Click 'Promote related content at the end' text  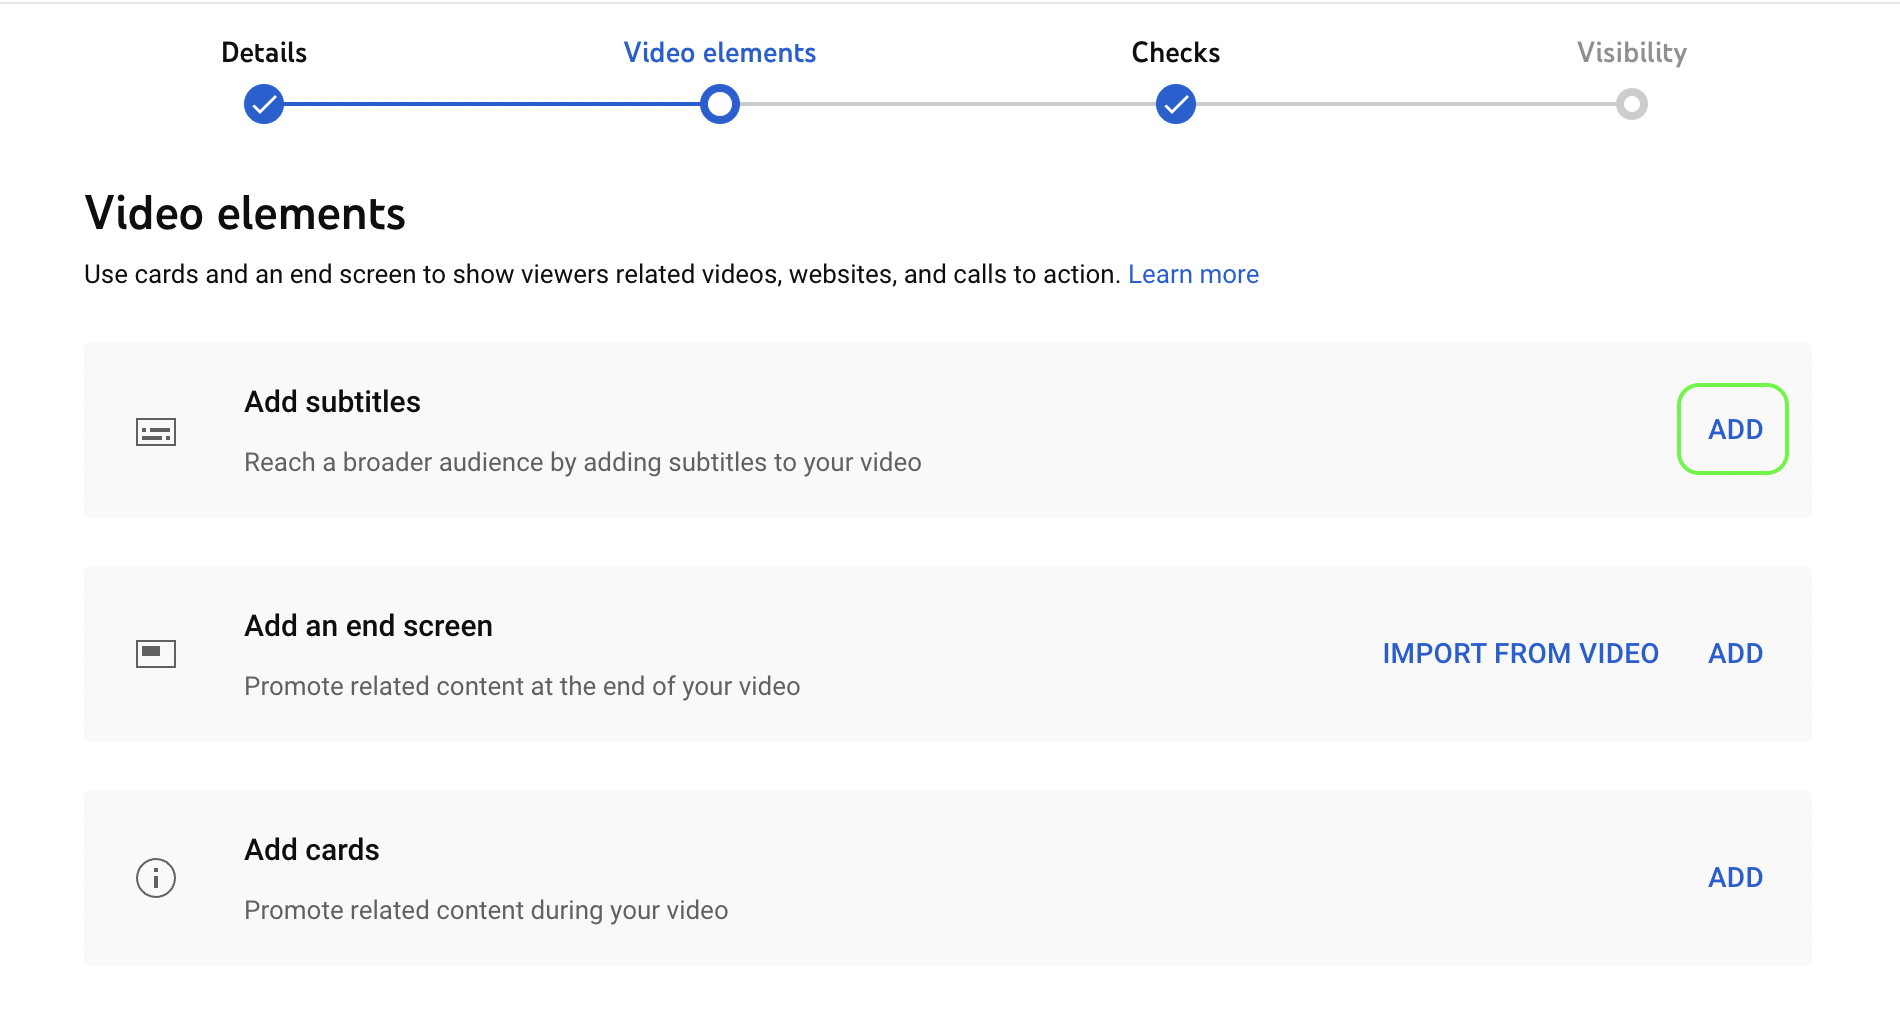(522, 686)
